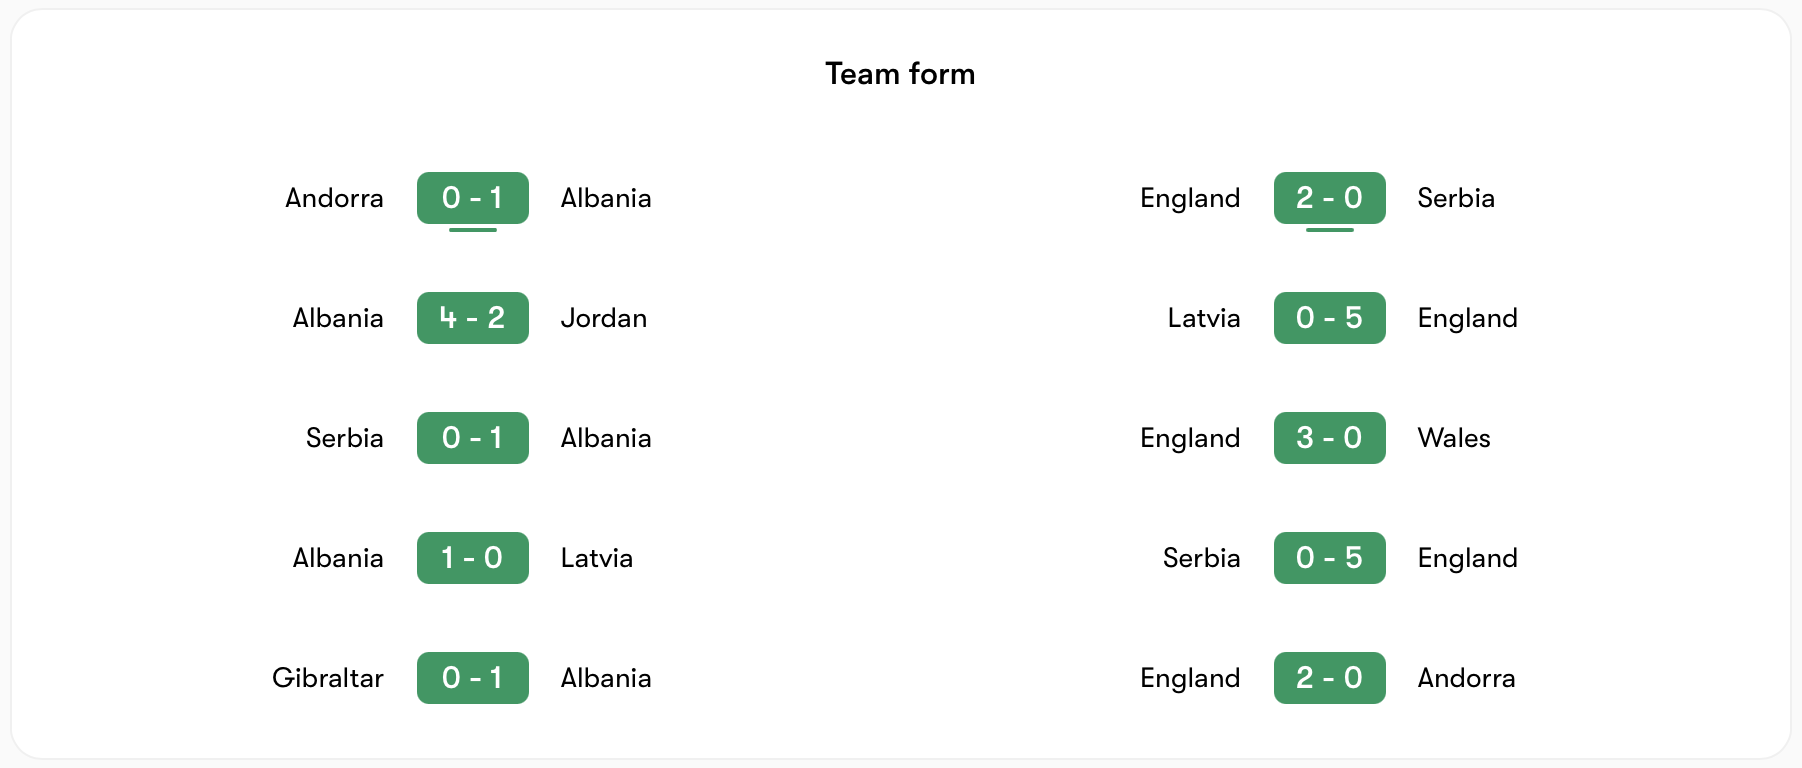Click the England 2 - 0 Serbia score
The height and width of the screenshot is (768, 1802).
tap(1329, 198)
